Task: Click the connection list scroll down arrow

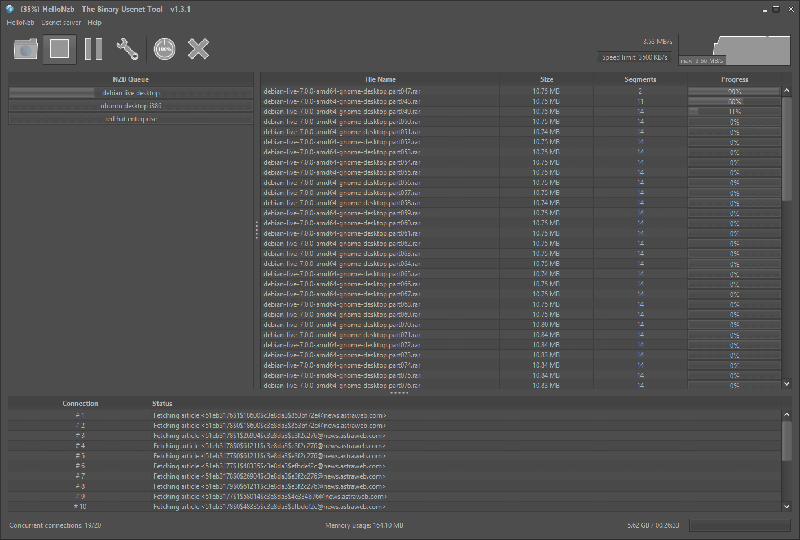Action: 786,506
